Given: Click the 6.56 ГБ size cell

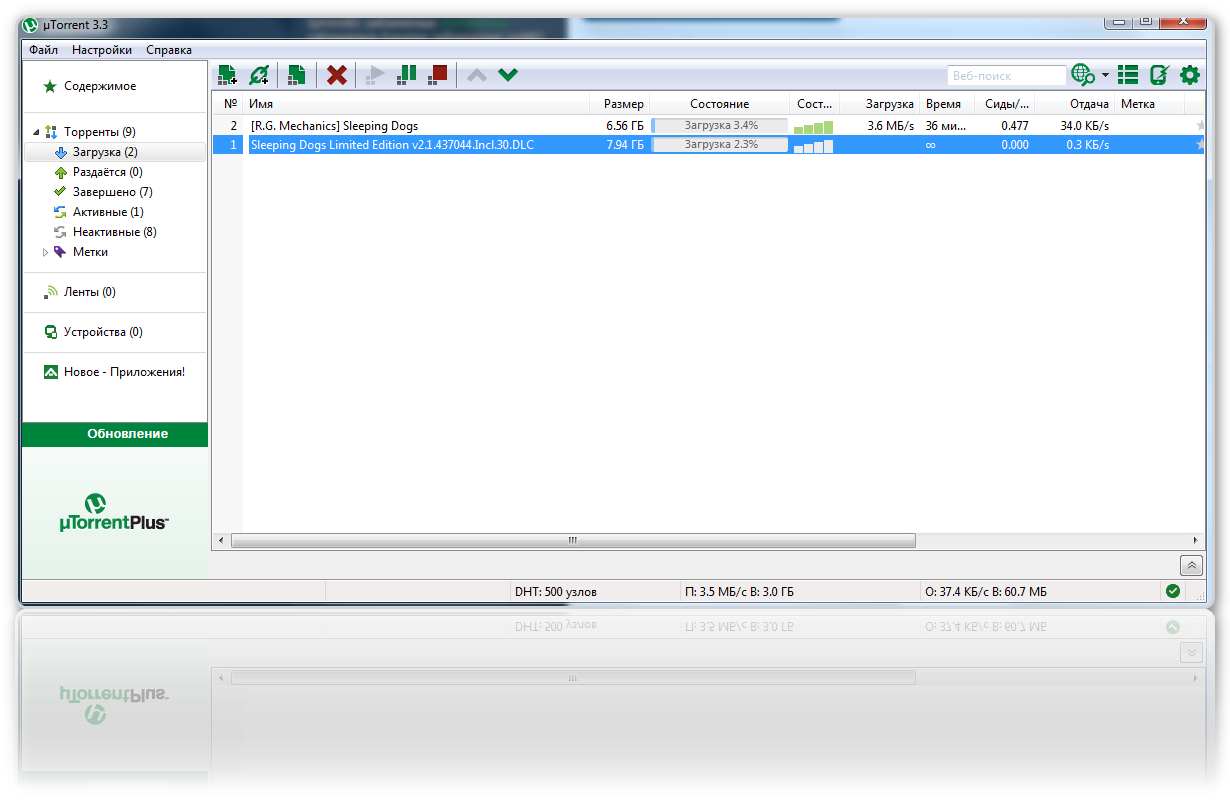Looking at the screenshot, I should (625, 126).
